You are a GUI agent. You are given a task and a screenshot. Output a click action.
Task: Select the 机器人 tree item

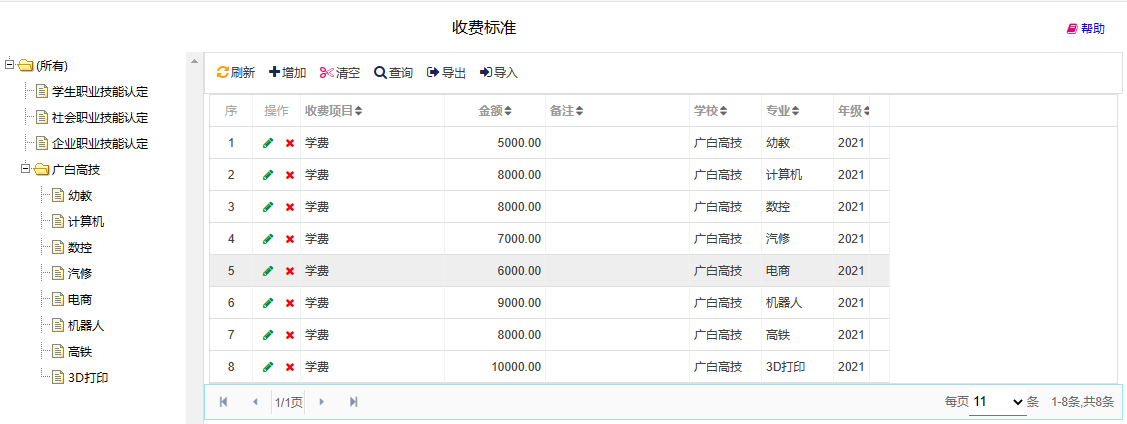[x=86, y=326]
